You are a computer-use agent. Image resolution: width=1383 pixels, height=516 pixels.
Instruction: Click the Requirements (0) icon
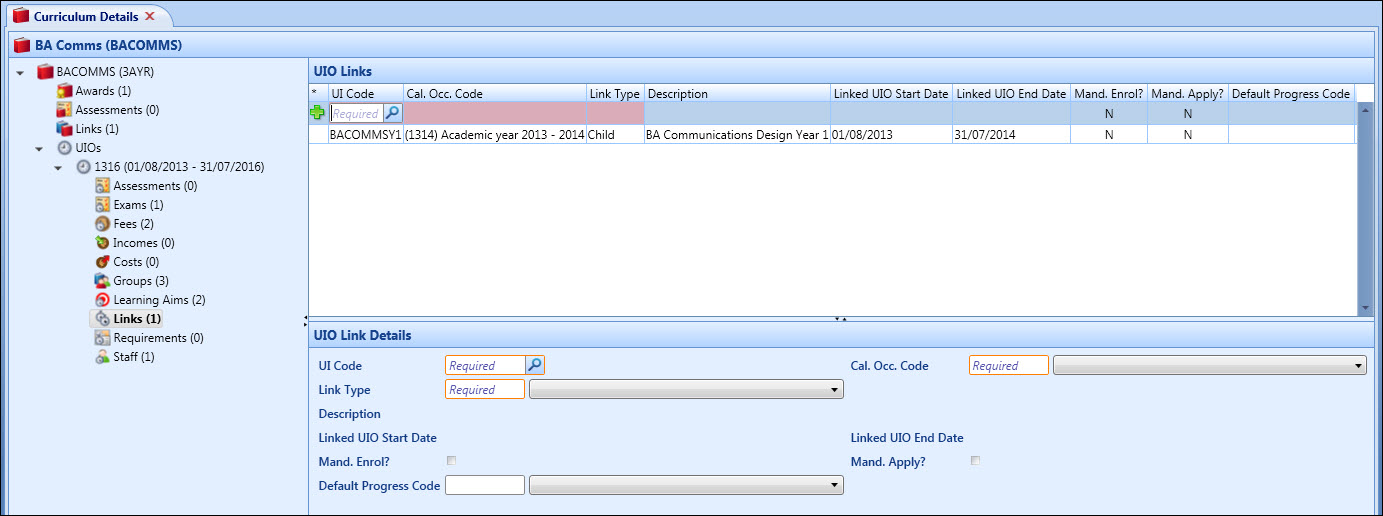102,338
